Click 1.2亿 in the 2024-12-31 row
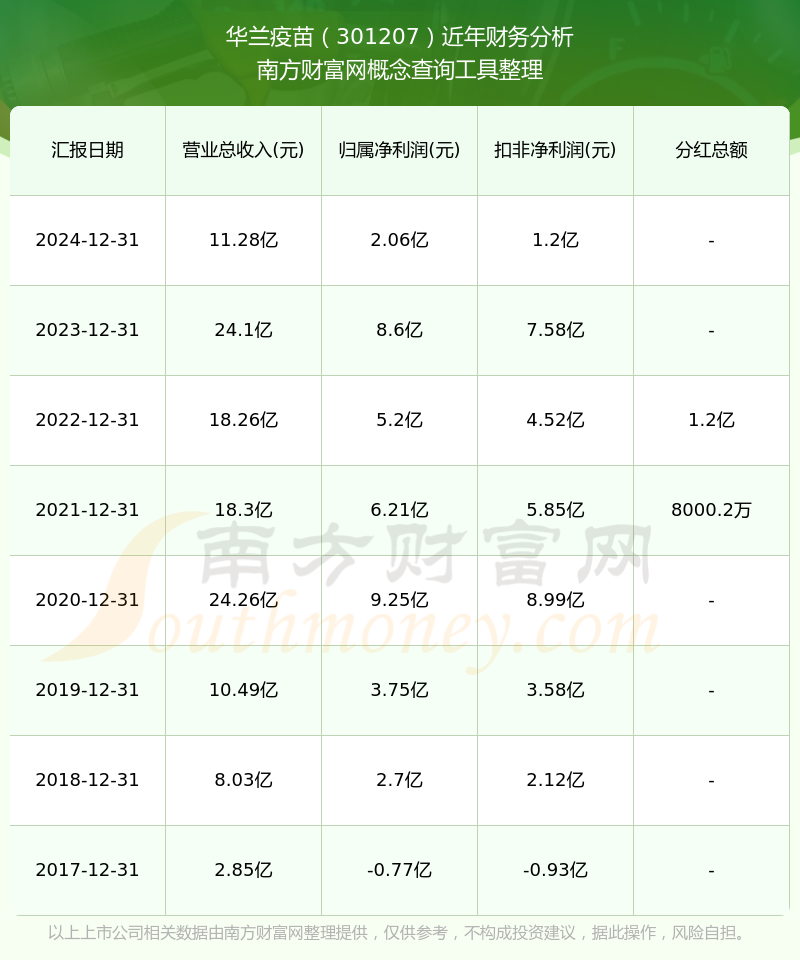 point(555,240)
